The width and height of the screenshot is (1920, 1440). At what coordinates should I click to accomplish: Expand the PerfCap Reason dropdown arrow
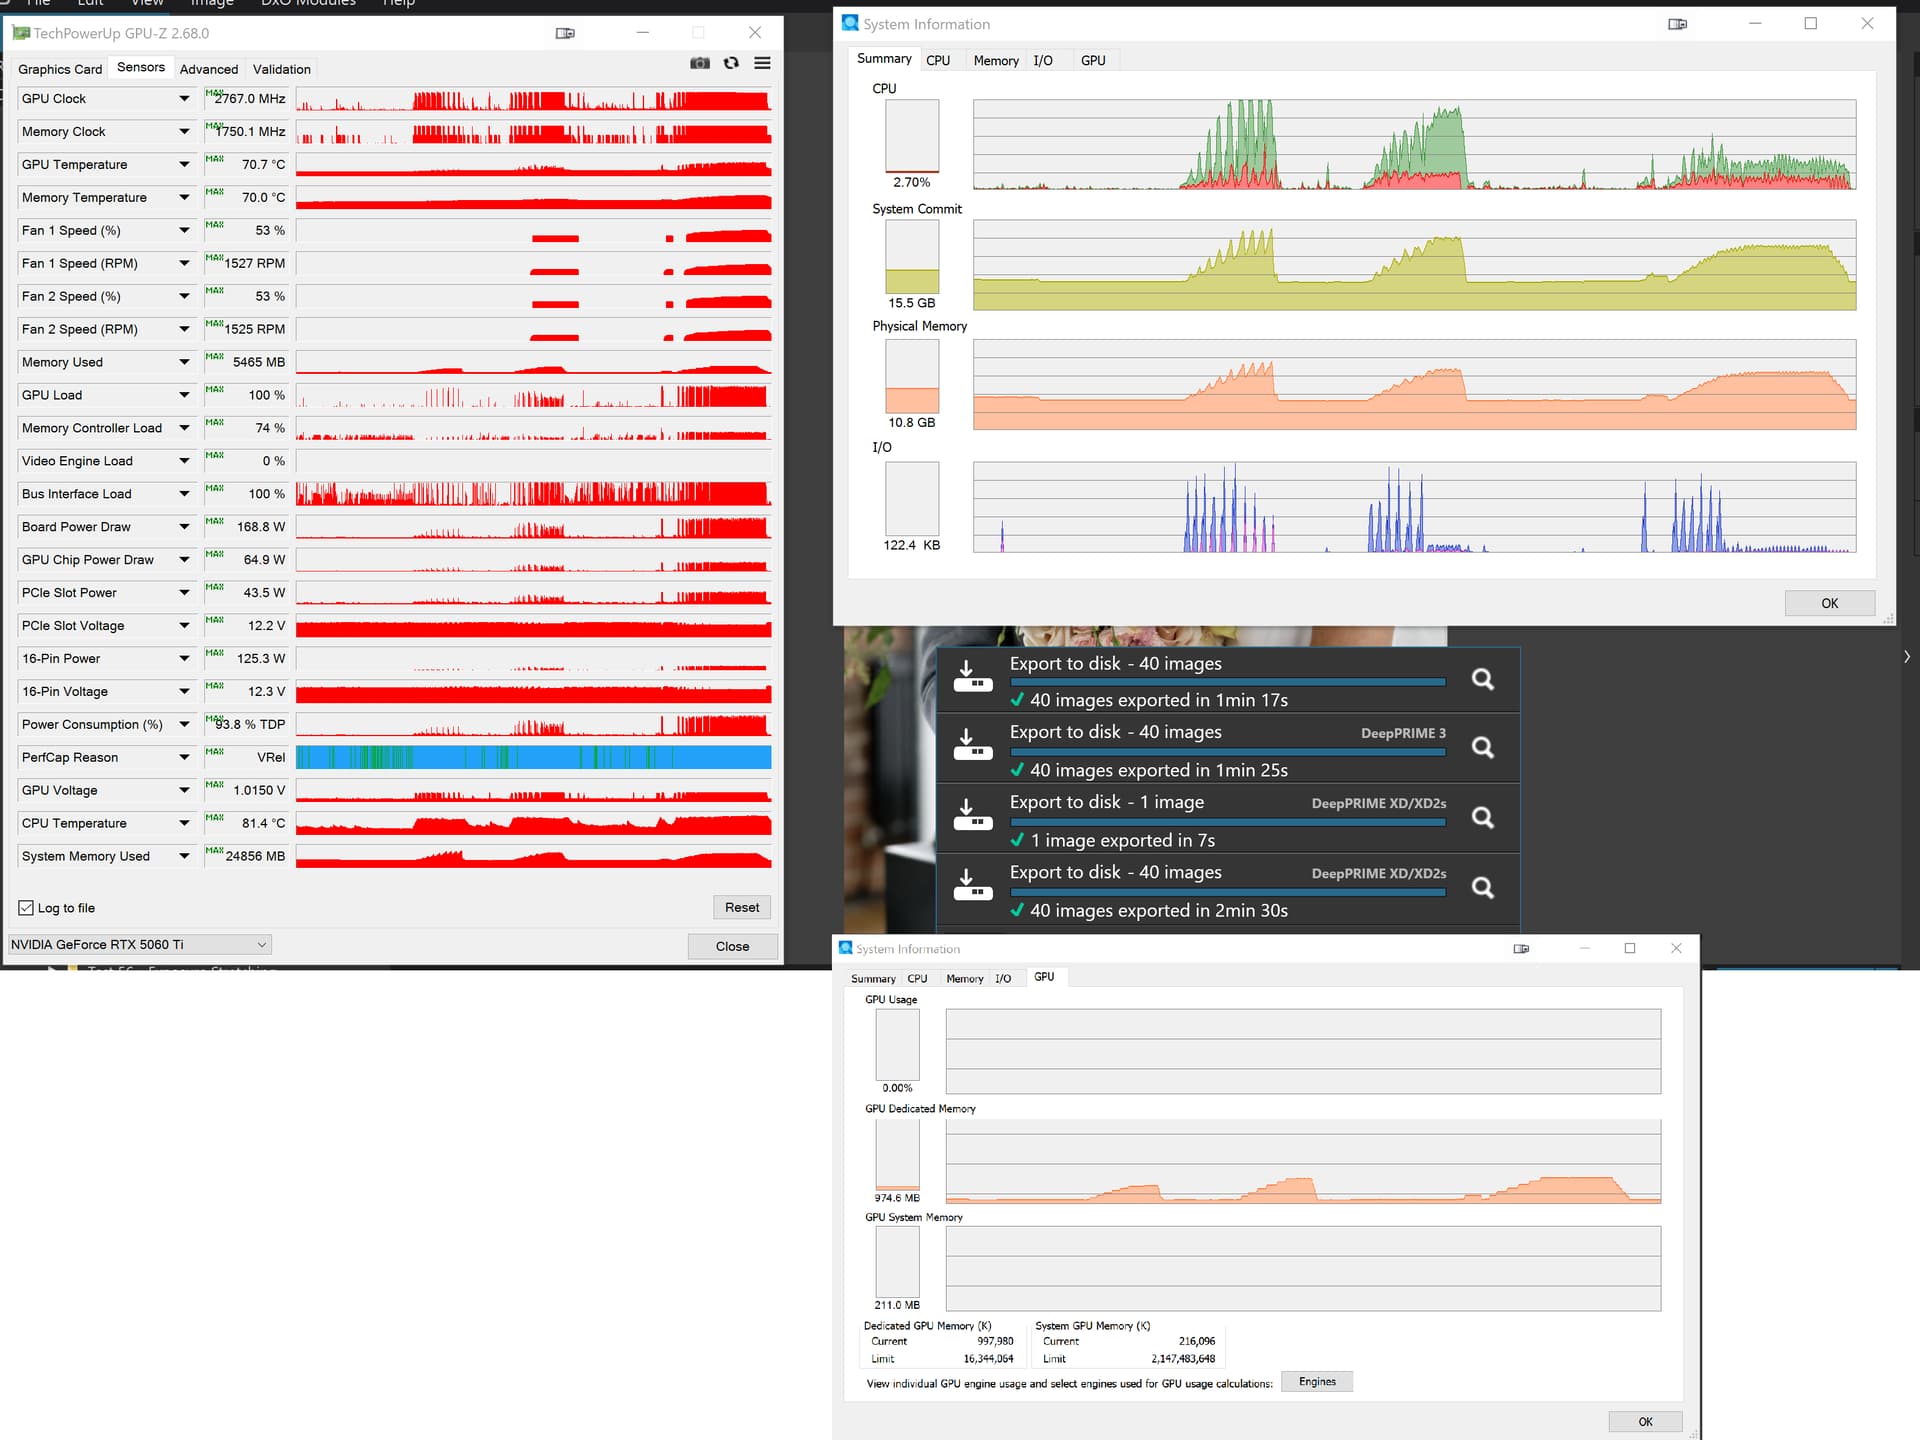(x=184, y=758)
